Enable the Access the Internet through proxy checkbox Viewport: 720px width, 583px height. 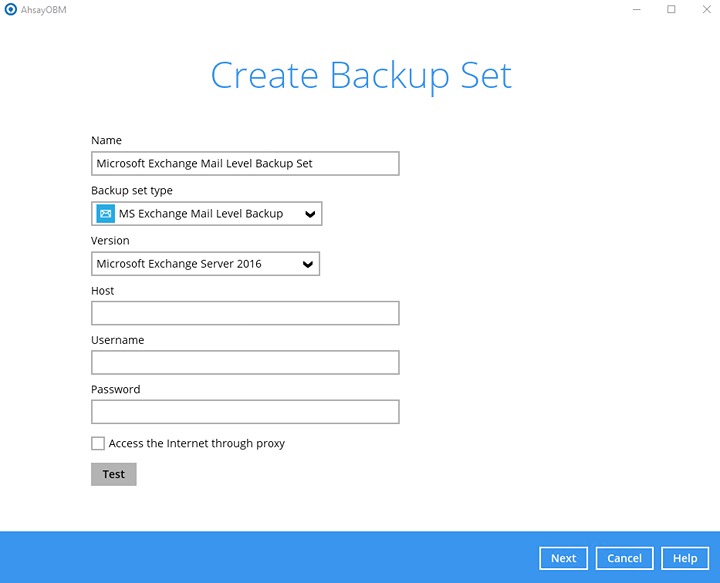(x=98, y=443)
